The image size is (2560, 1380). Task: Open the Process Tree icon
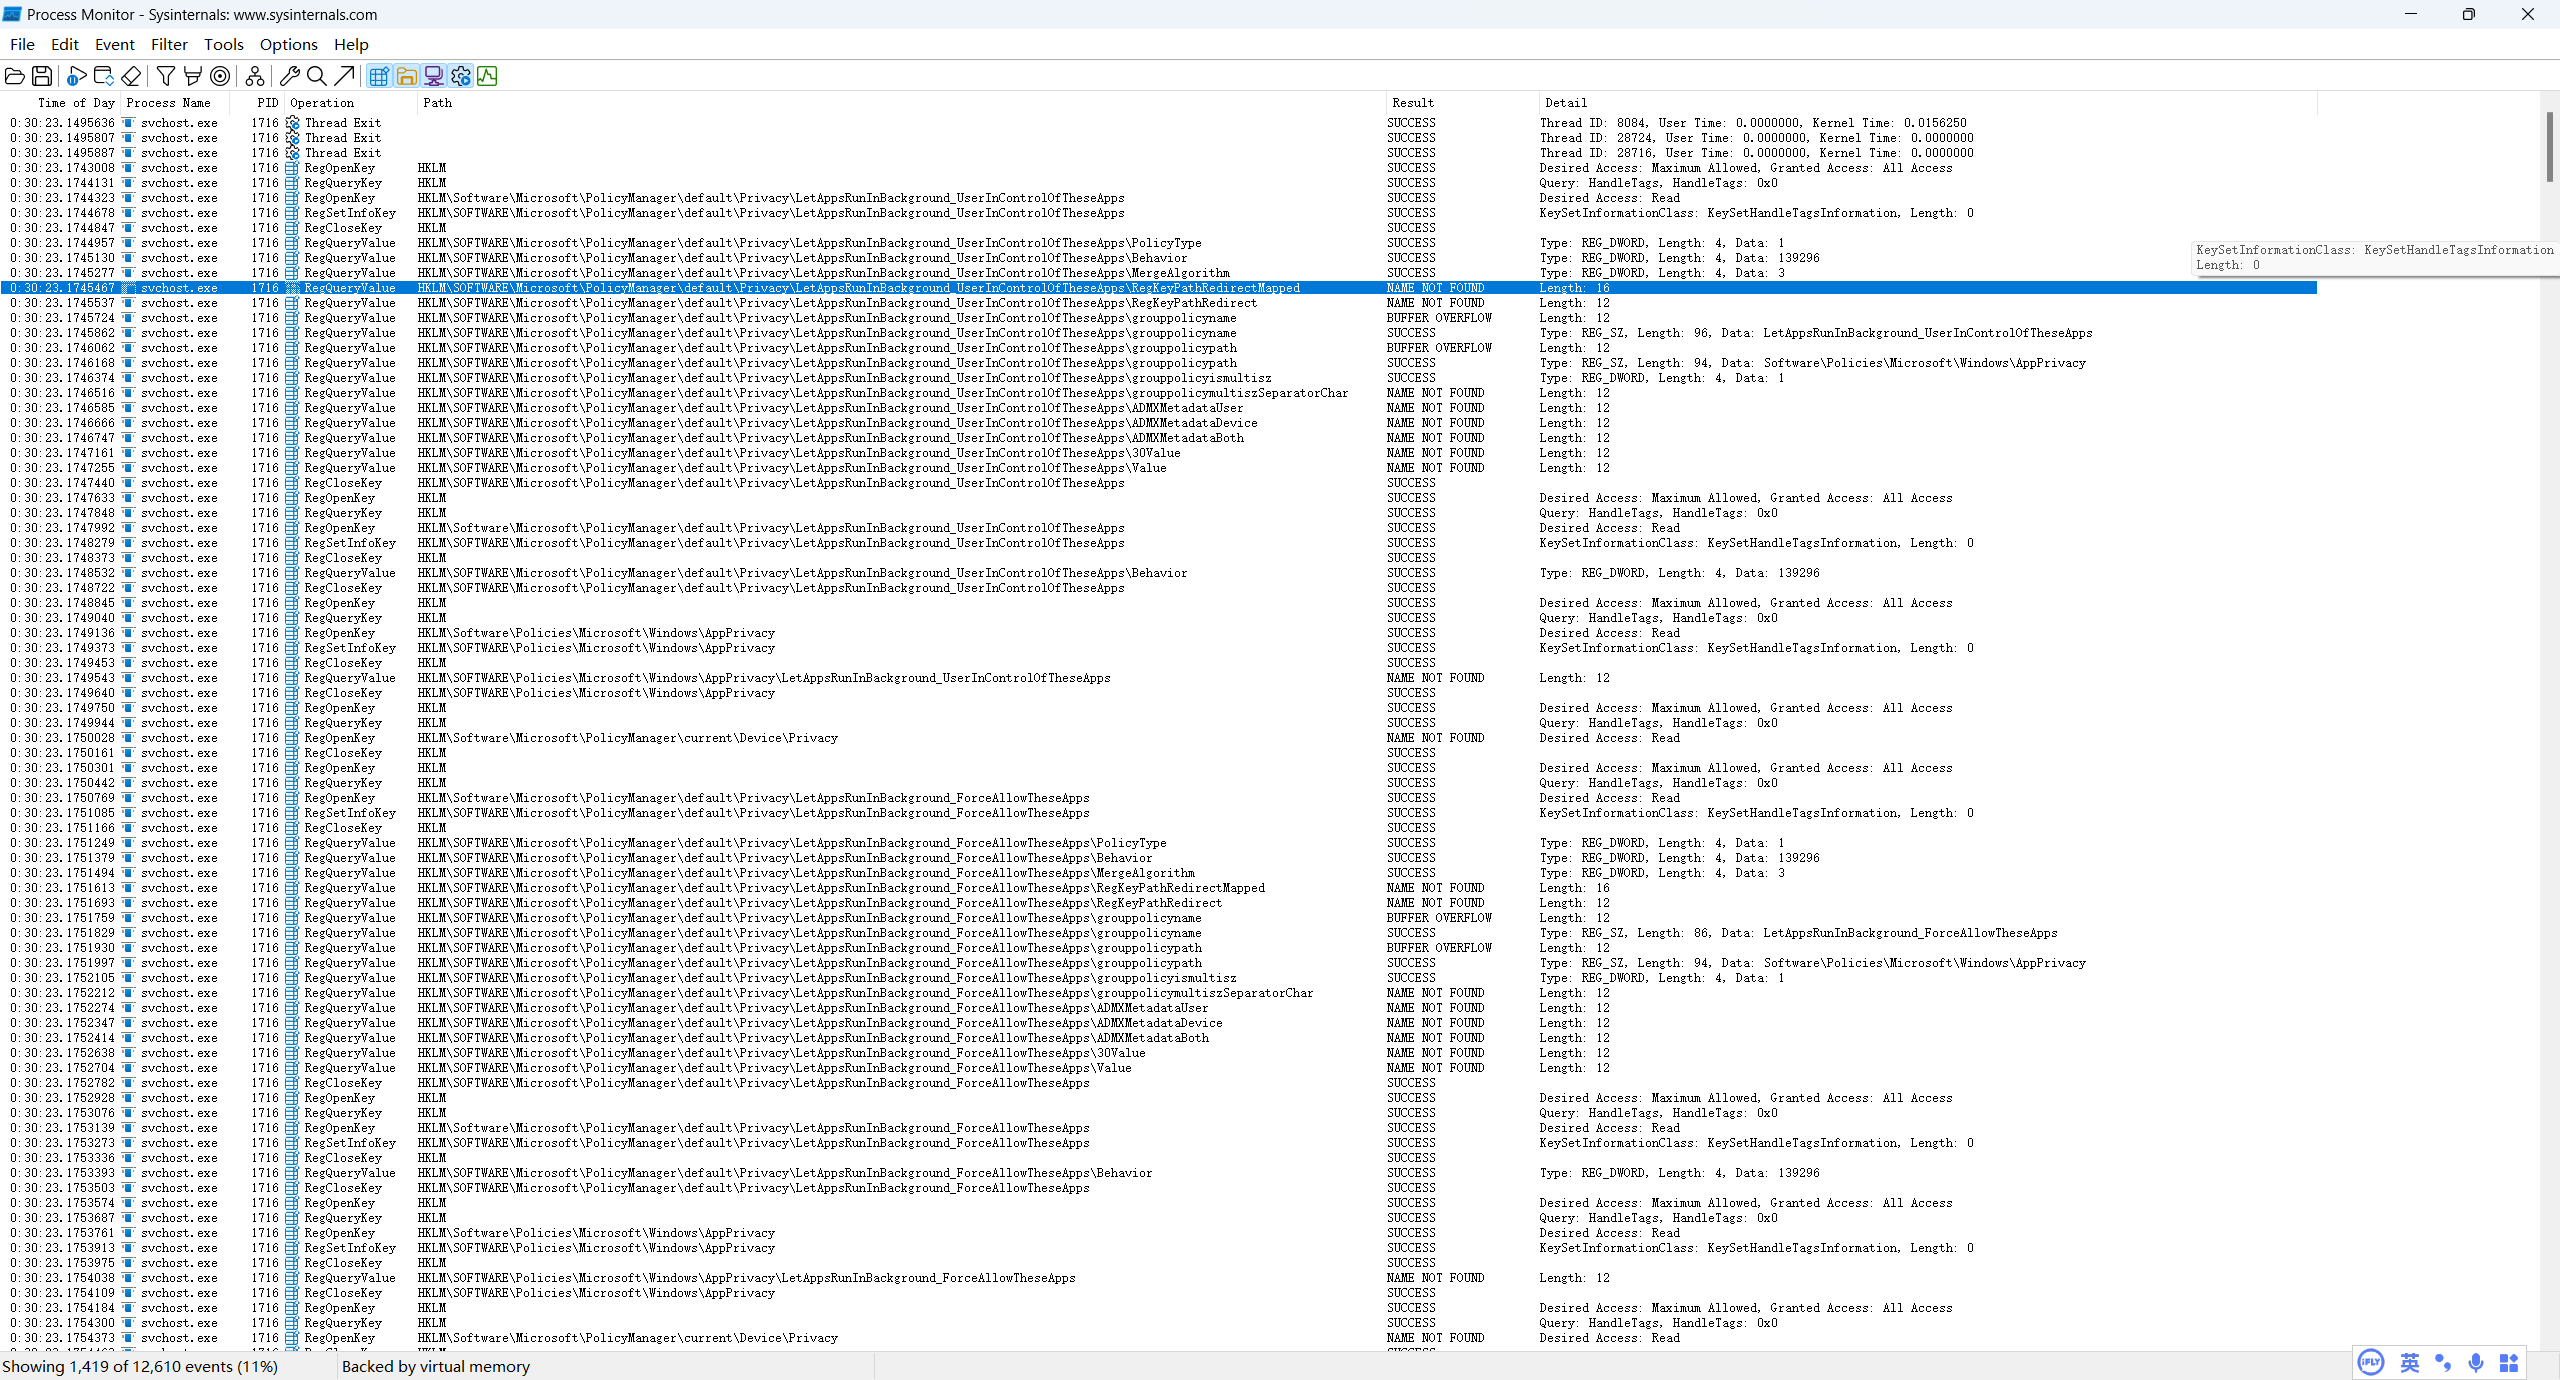[255, 76]
